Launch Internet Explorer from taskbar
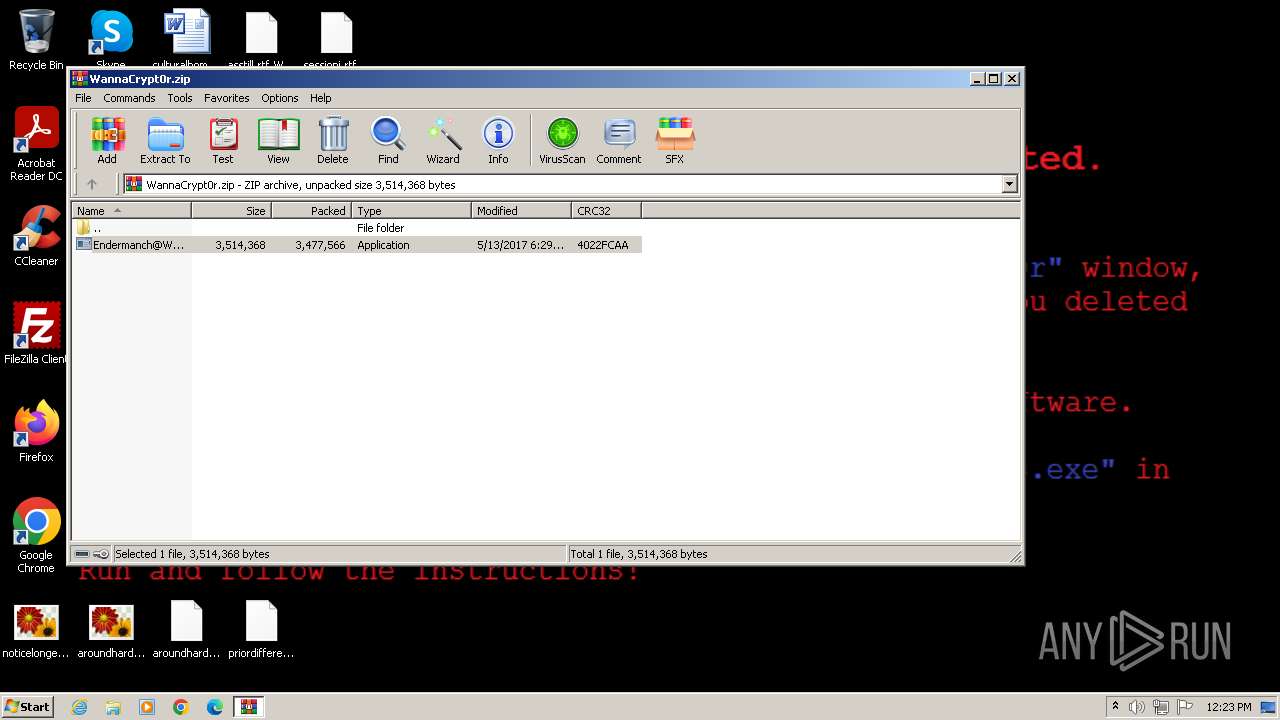 coord(79,707)
